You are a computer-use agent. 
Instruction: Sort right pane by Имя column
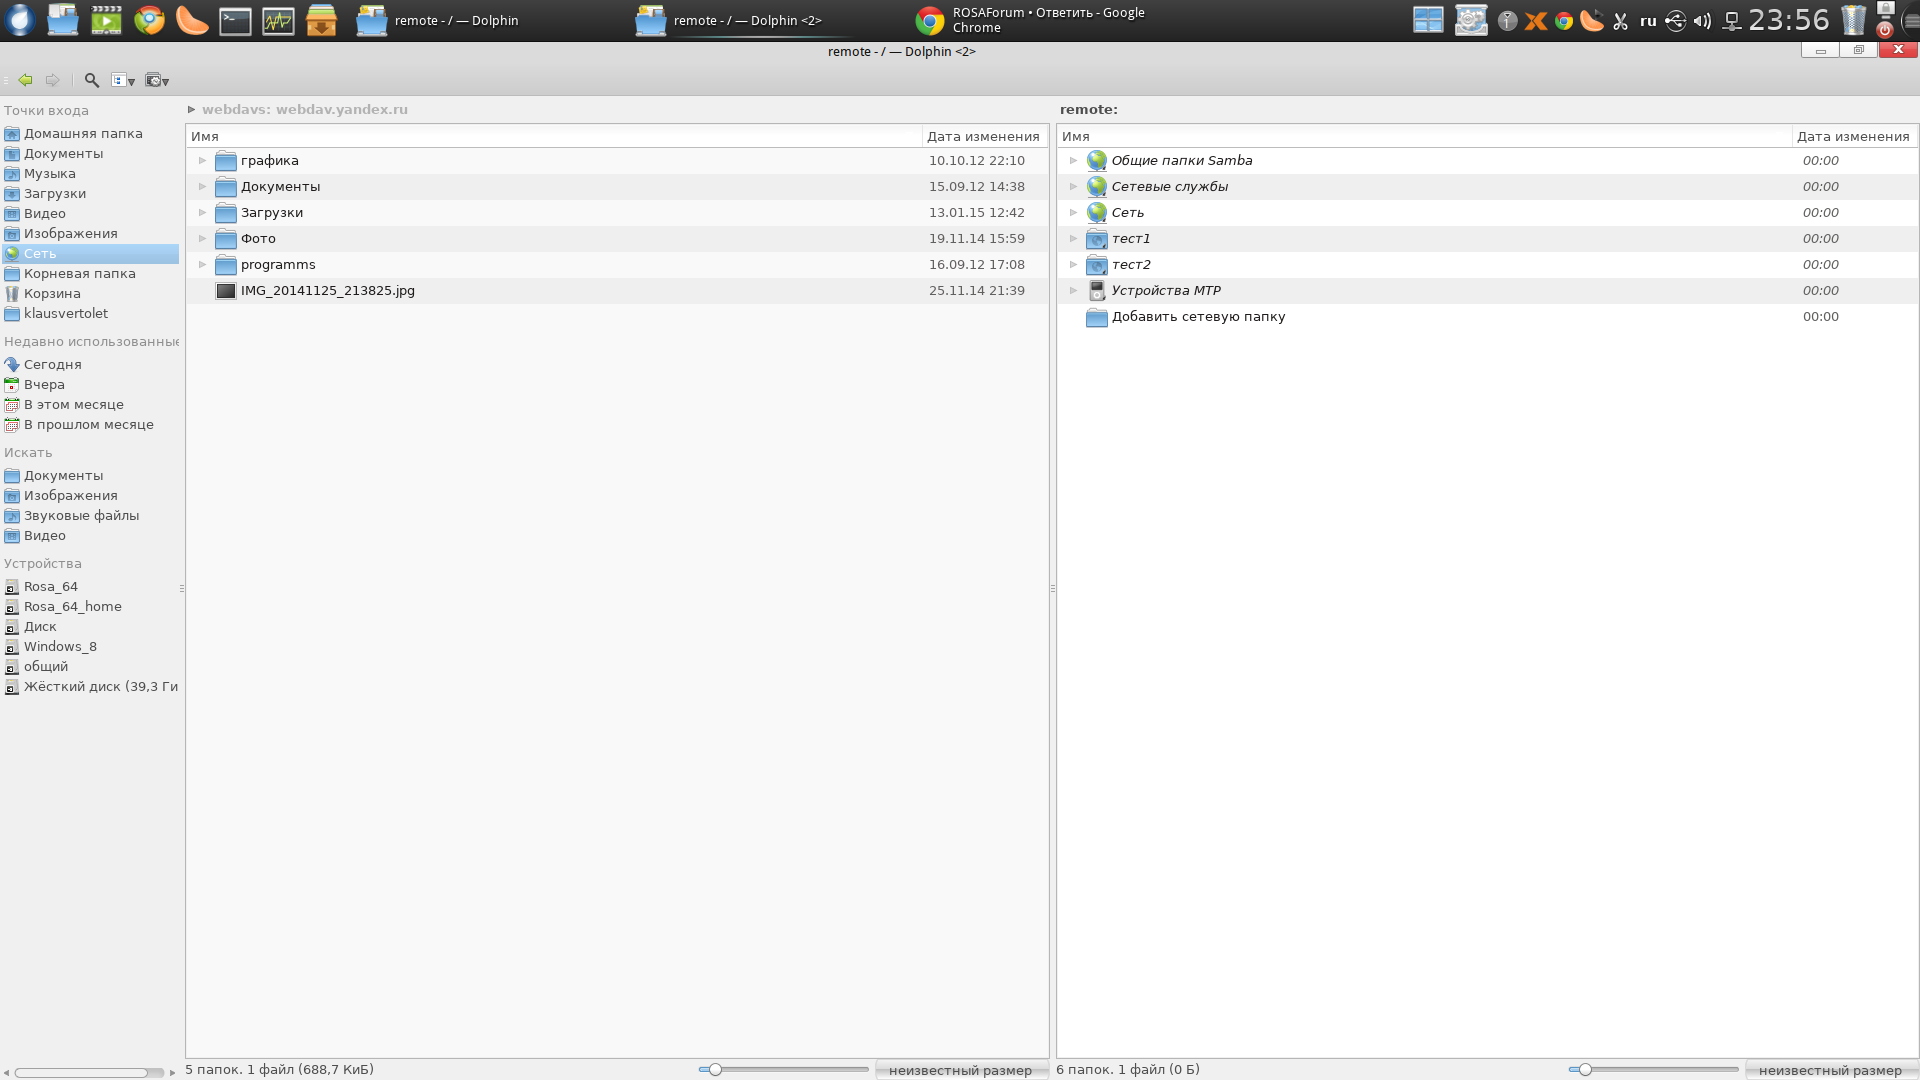1076,137
